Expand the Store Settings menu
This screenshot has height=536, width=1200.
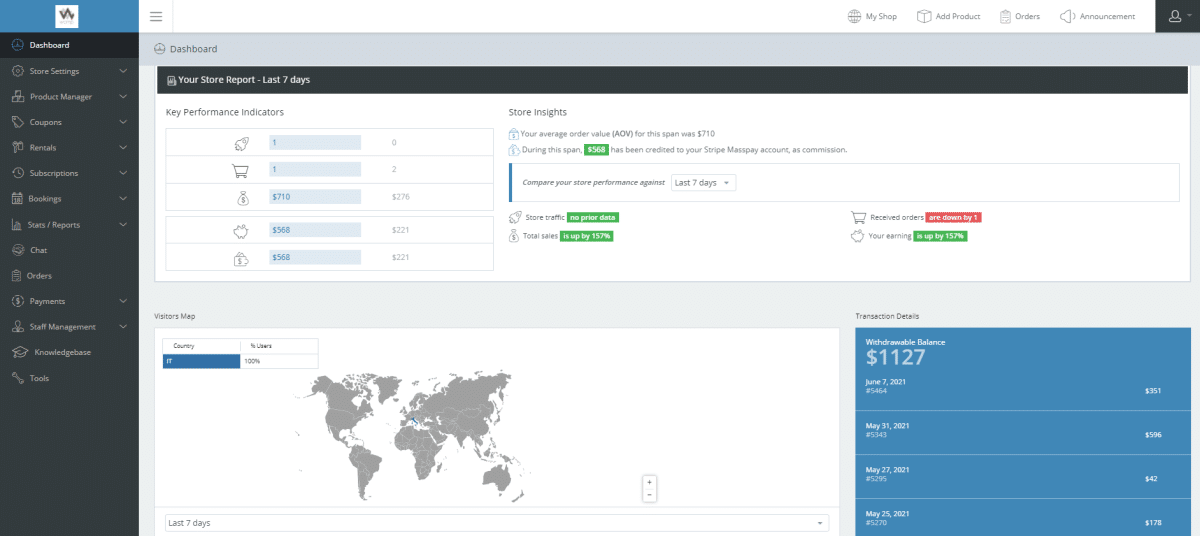[x=68, y=71]
